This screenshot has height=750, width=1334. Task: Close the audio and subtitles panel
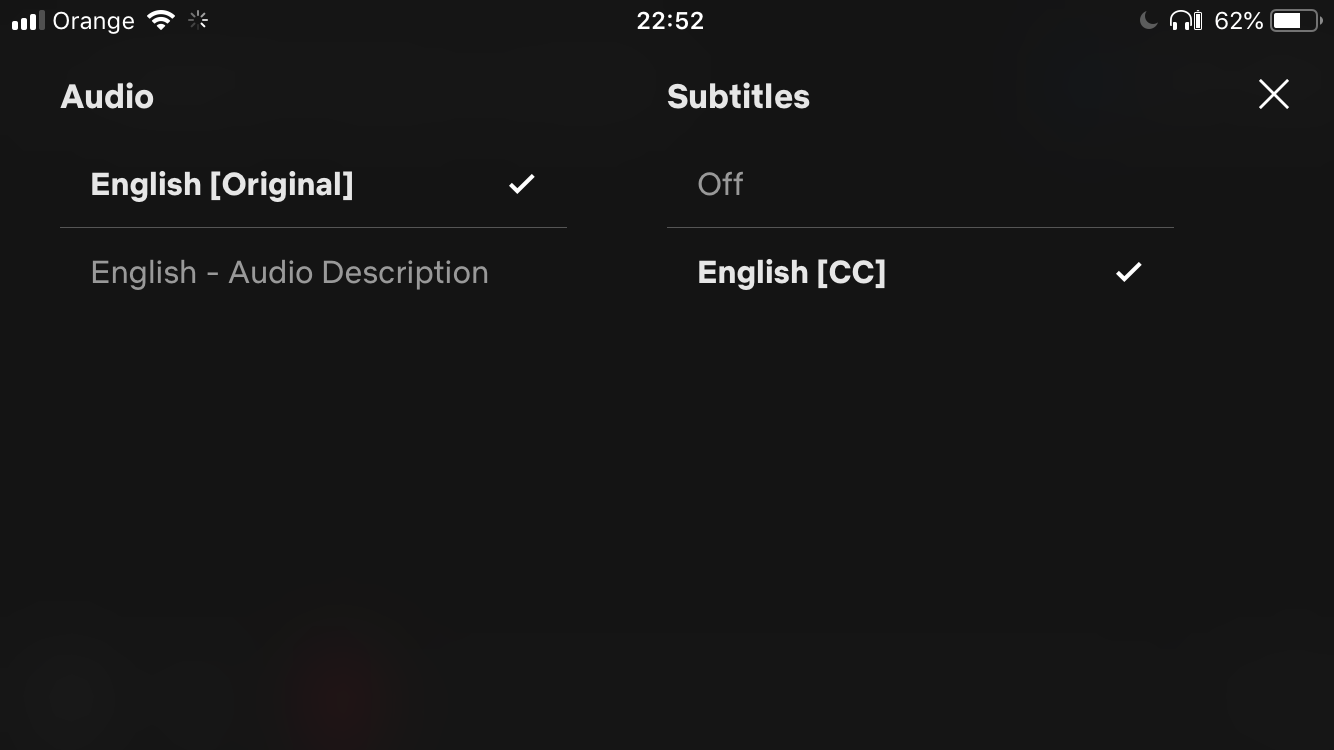click(x=1273, y=94)
